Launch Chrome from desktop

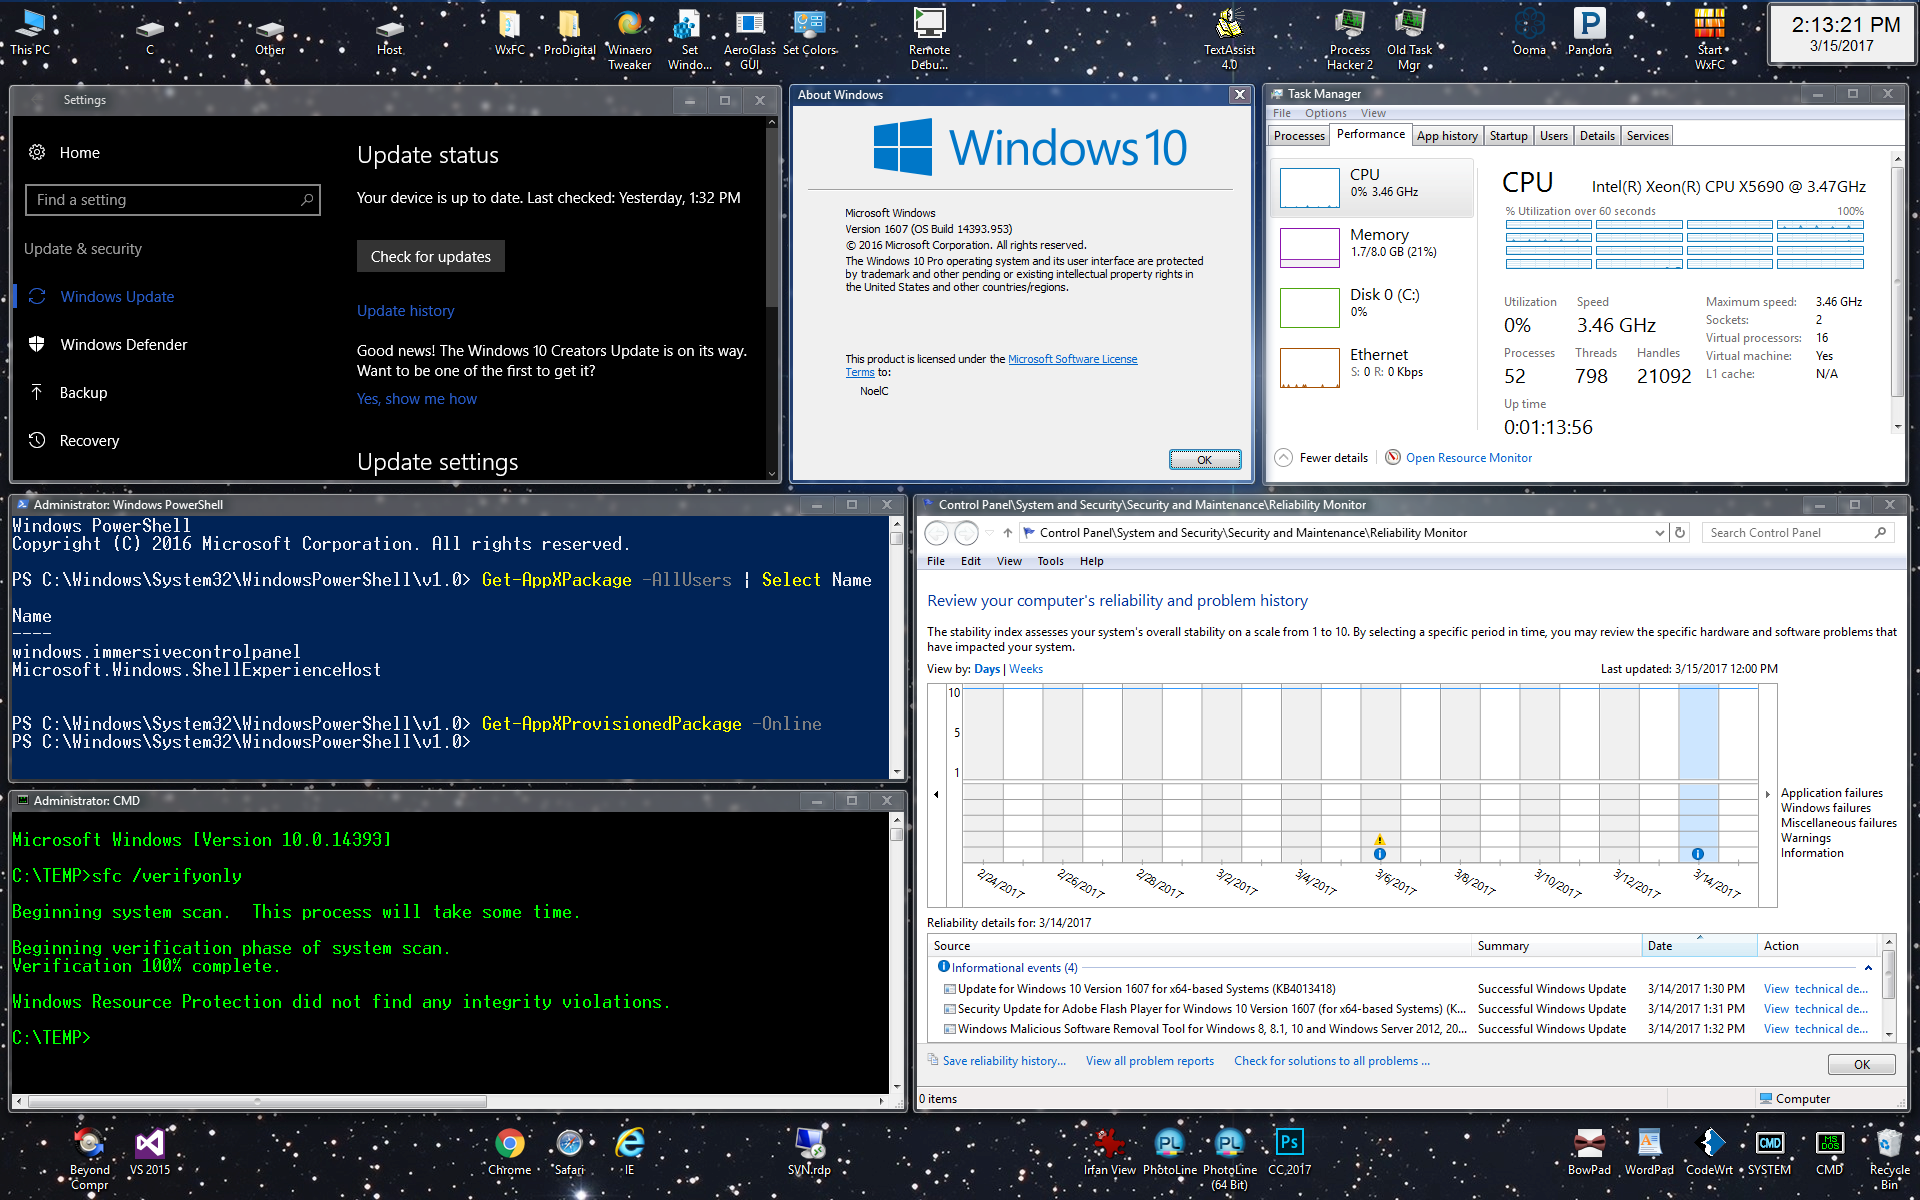[x=510, y=1152]
